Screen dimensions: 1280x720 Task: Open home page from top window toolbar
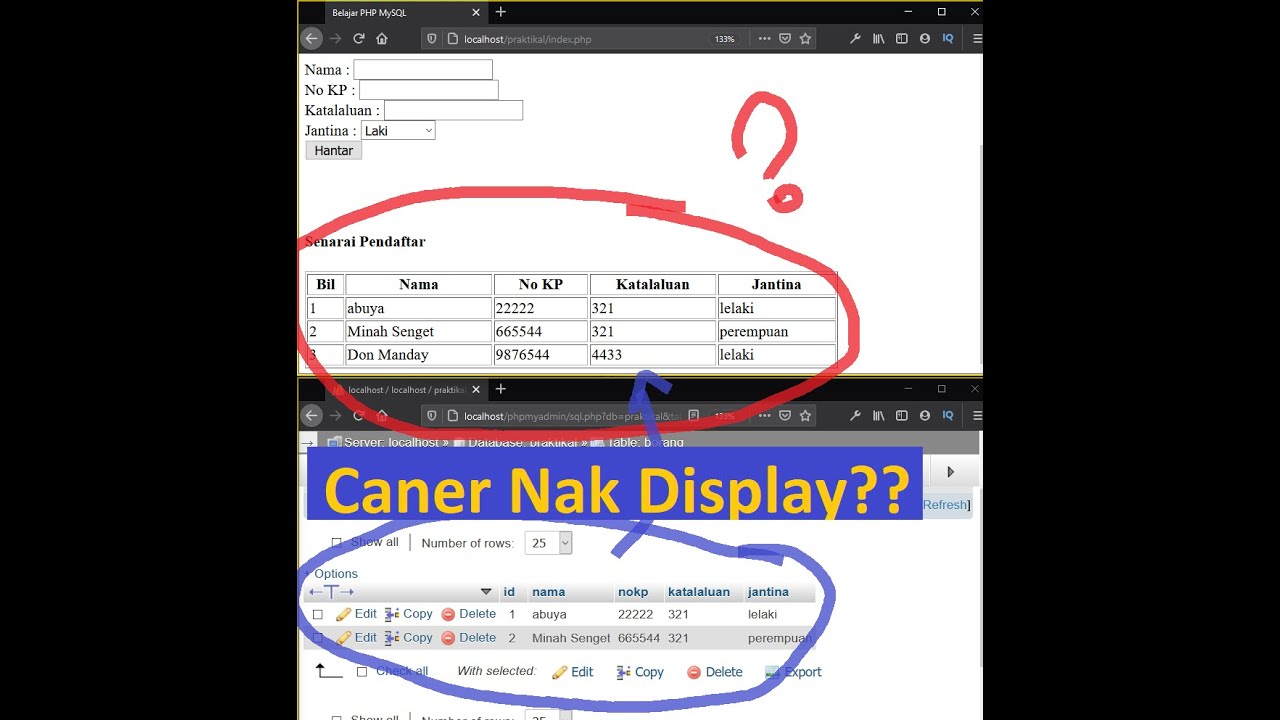(382, 39)
